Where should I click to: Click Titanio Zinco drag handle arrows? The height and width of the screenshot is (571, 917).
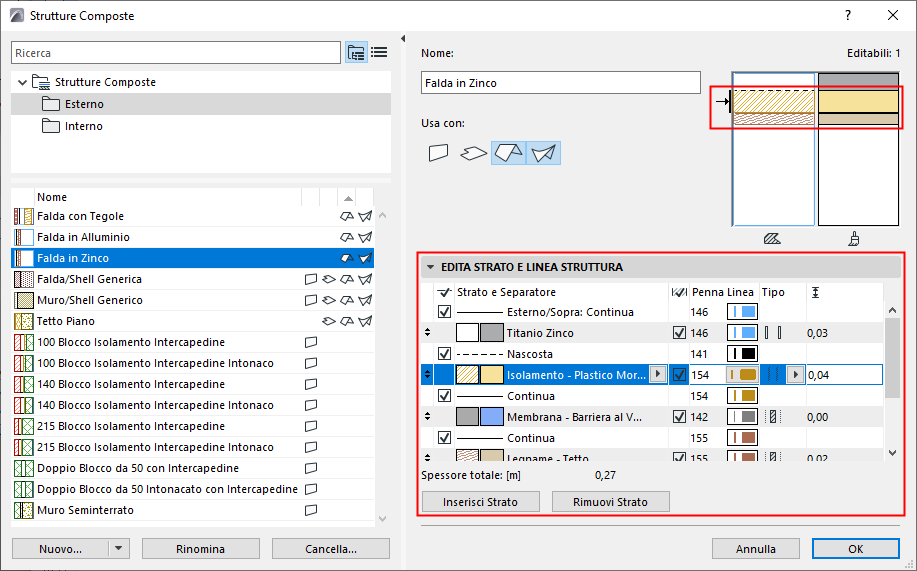428,333
